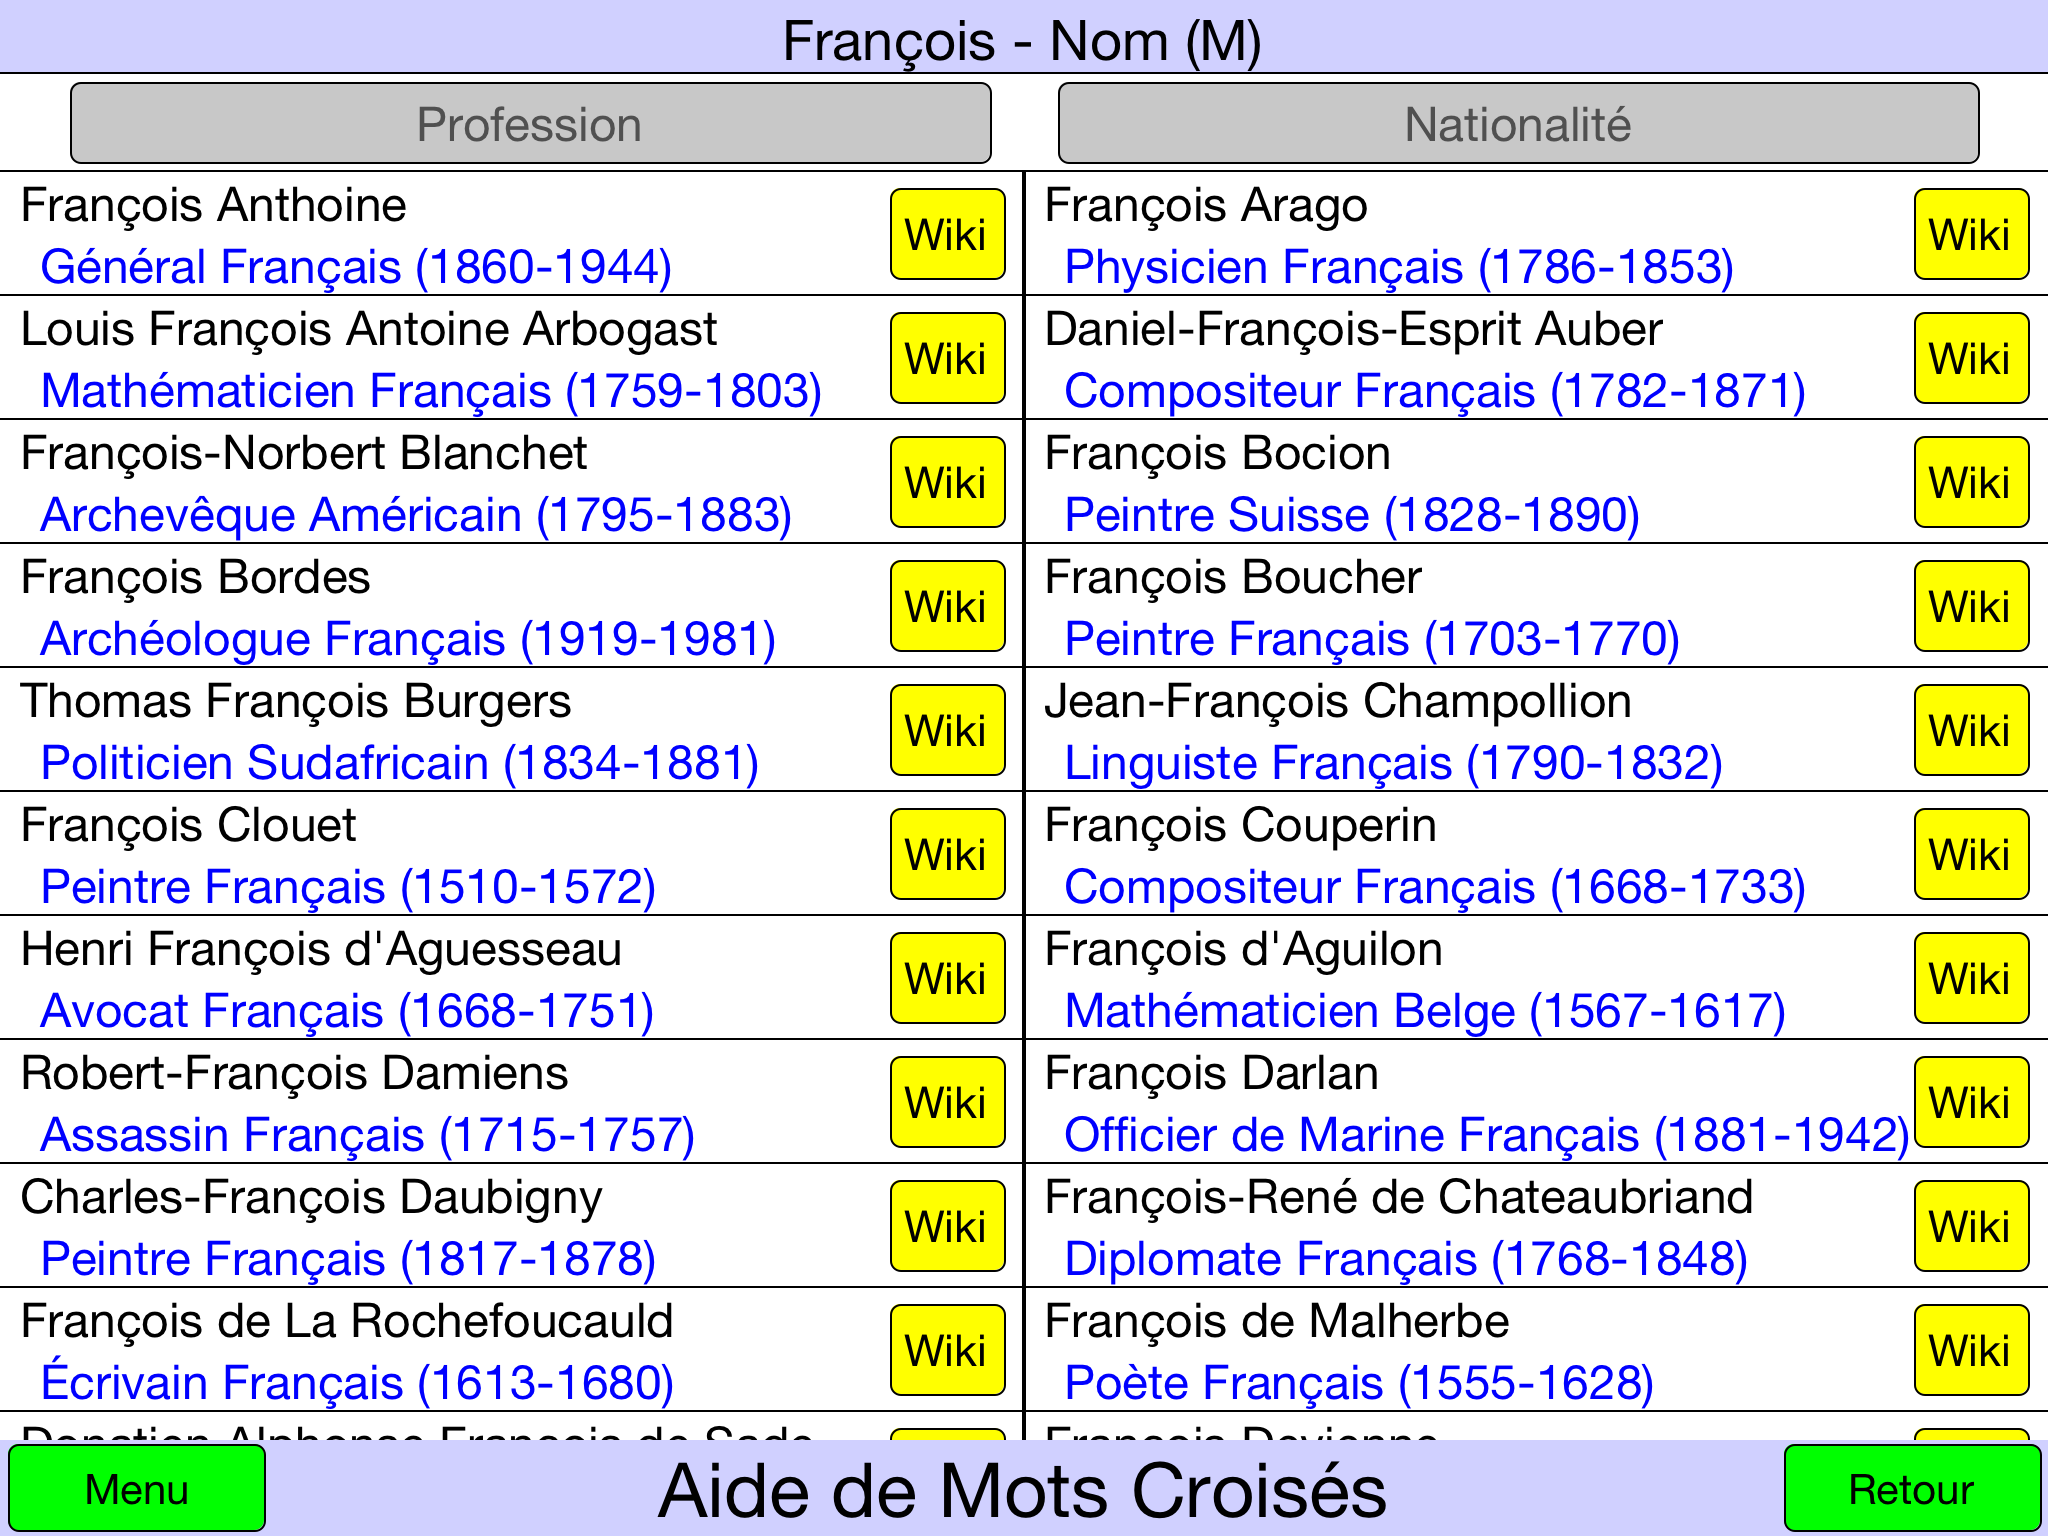
Task: Sort the list by Nationalité
Action: [1518, 124]
